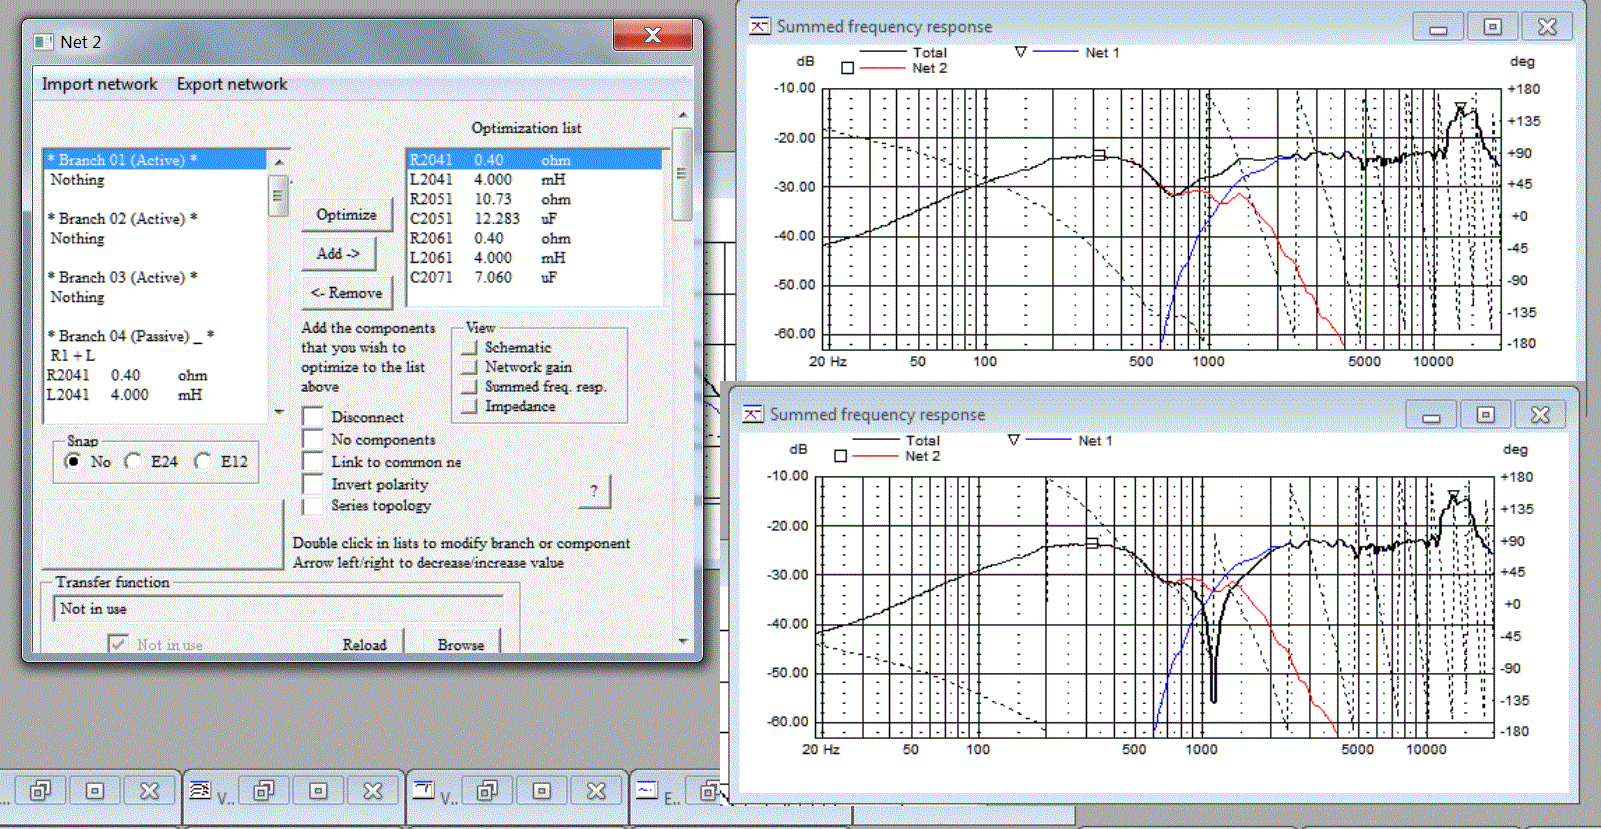Click the Net 2 square legend marker in the top chart
Screen dimensions: 1601x829
(x=848, y=68)
